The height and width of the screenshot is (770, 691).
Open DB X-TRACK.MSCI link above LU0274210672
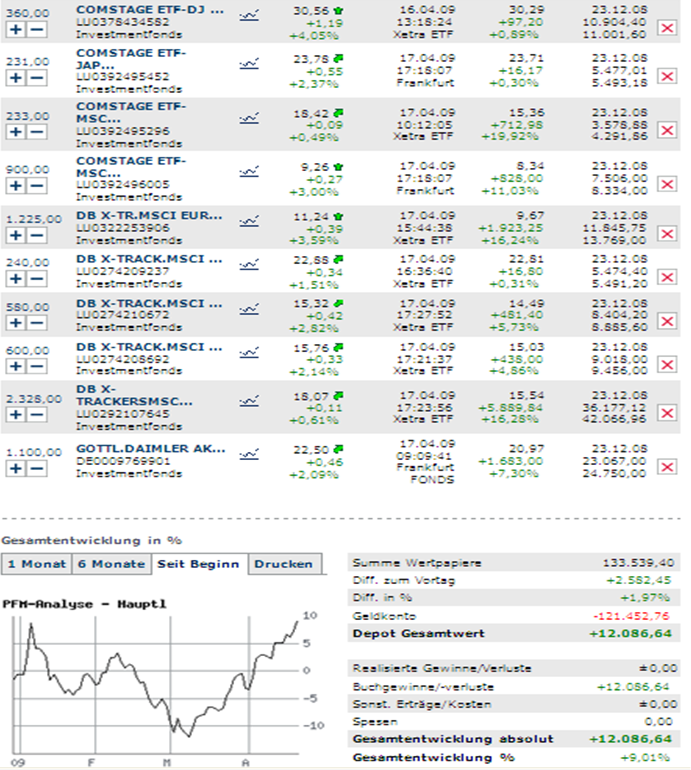click(x=149, y=303)
